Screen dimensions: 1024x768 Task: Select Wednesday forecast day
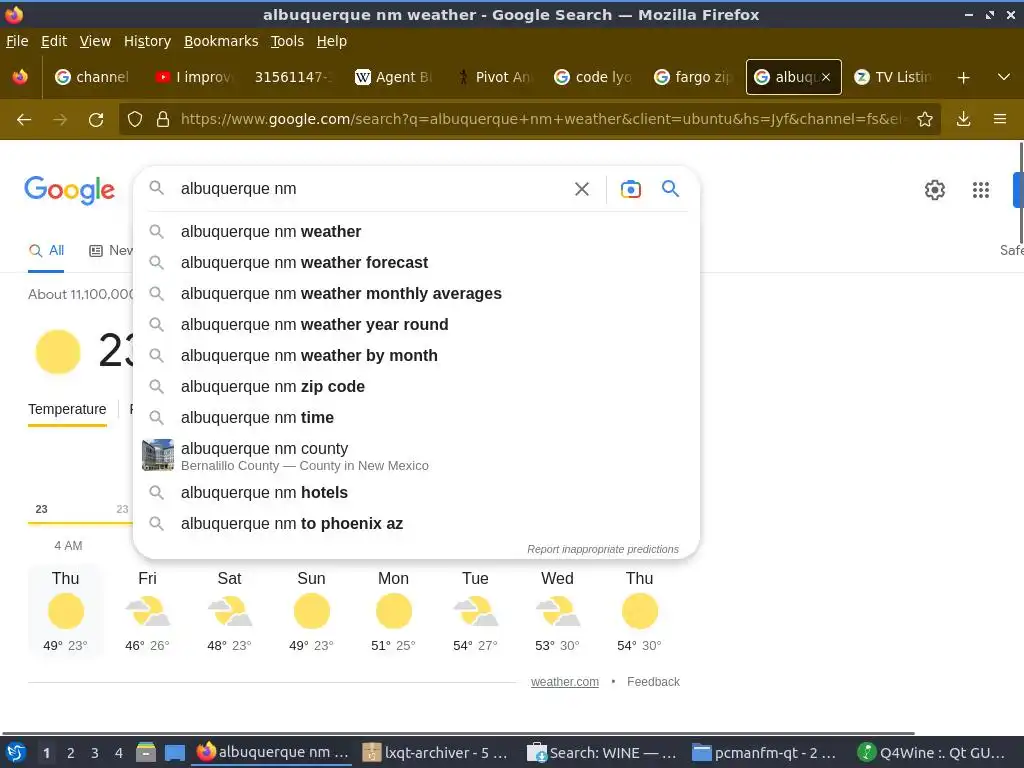[x=557, y=611]
